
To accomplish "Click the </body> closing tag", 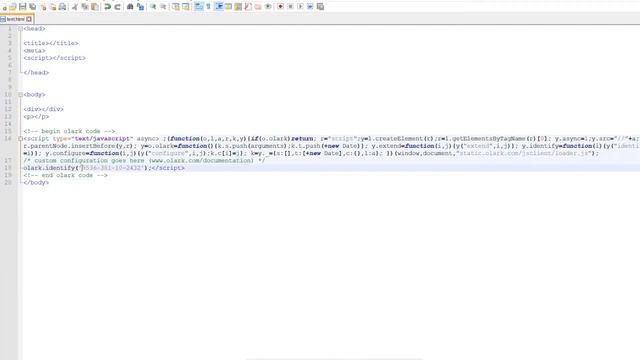I will coord(36,183).
